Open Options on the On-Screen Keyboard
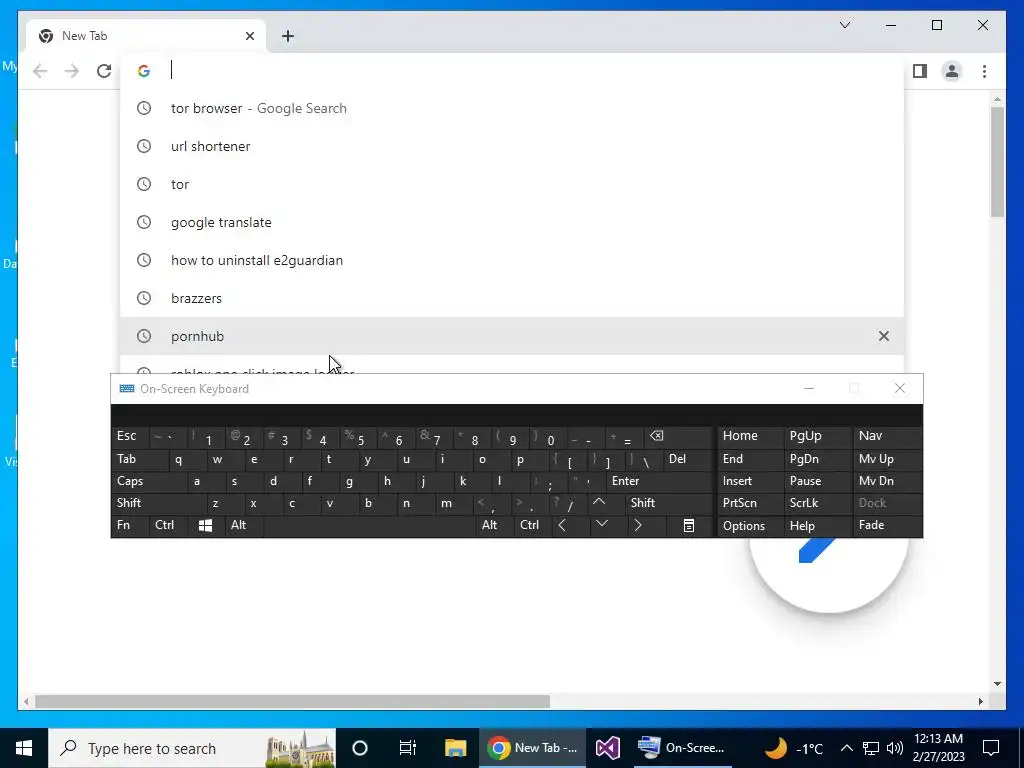Viewport: 1024px width, 768px height. pyautogui.click(x=750, y=526)
